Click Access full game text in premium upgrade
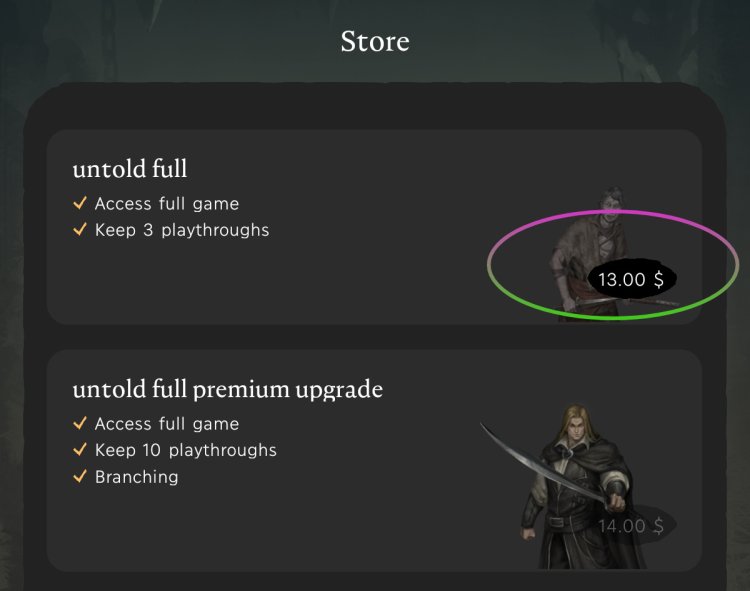Image resolution: width=750 pixels, height=591 pixels. [167, 424]
